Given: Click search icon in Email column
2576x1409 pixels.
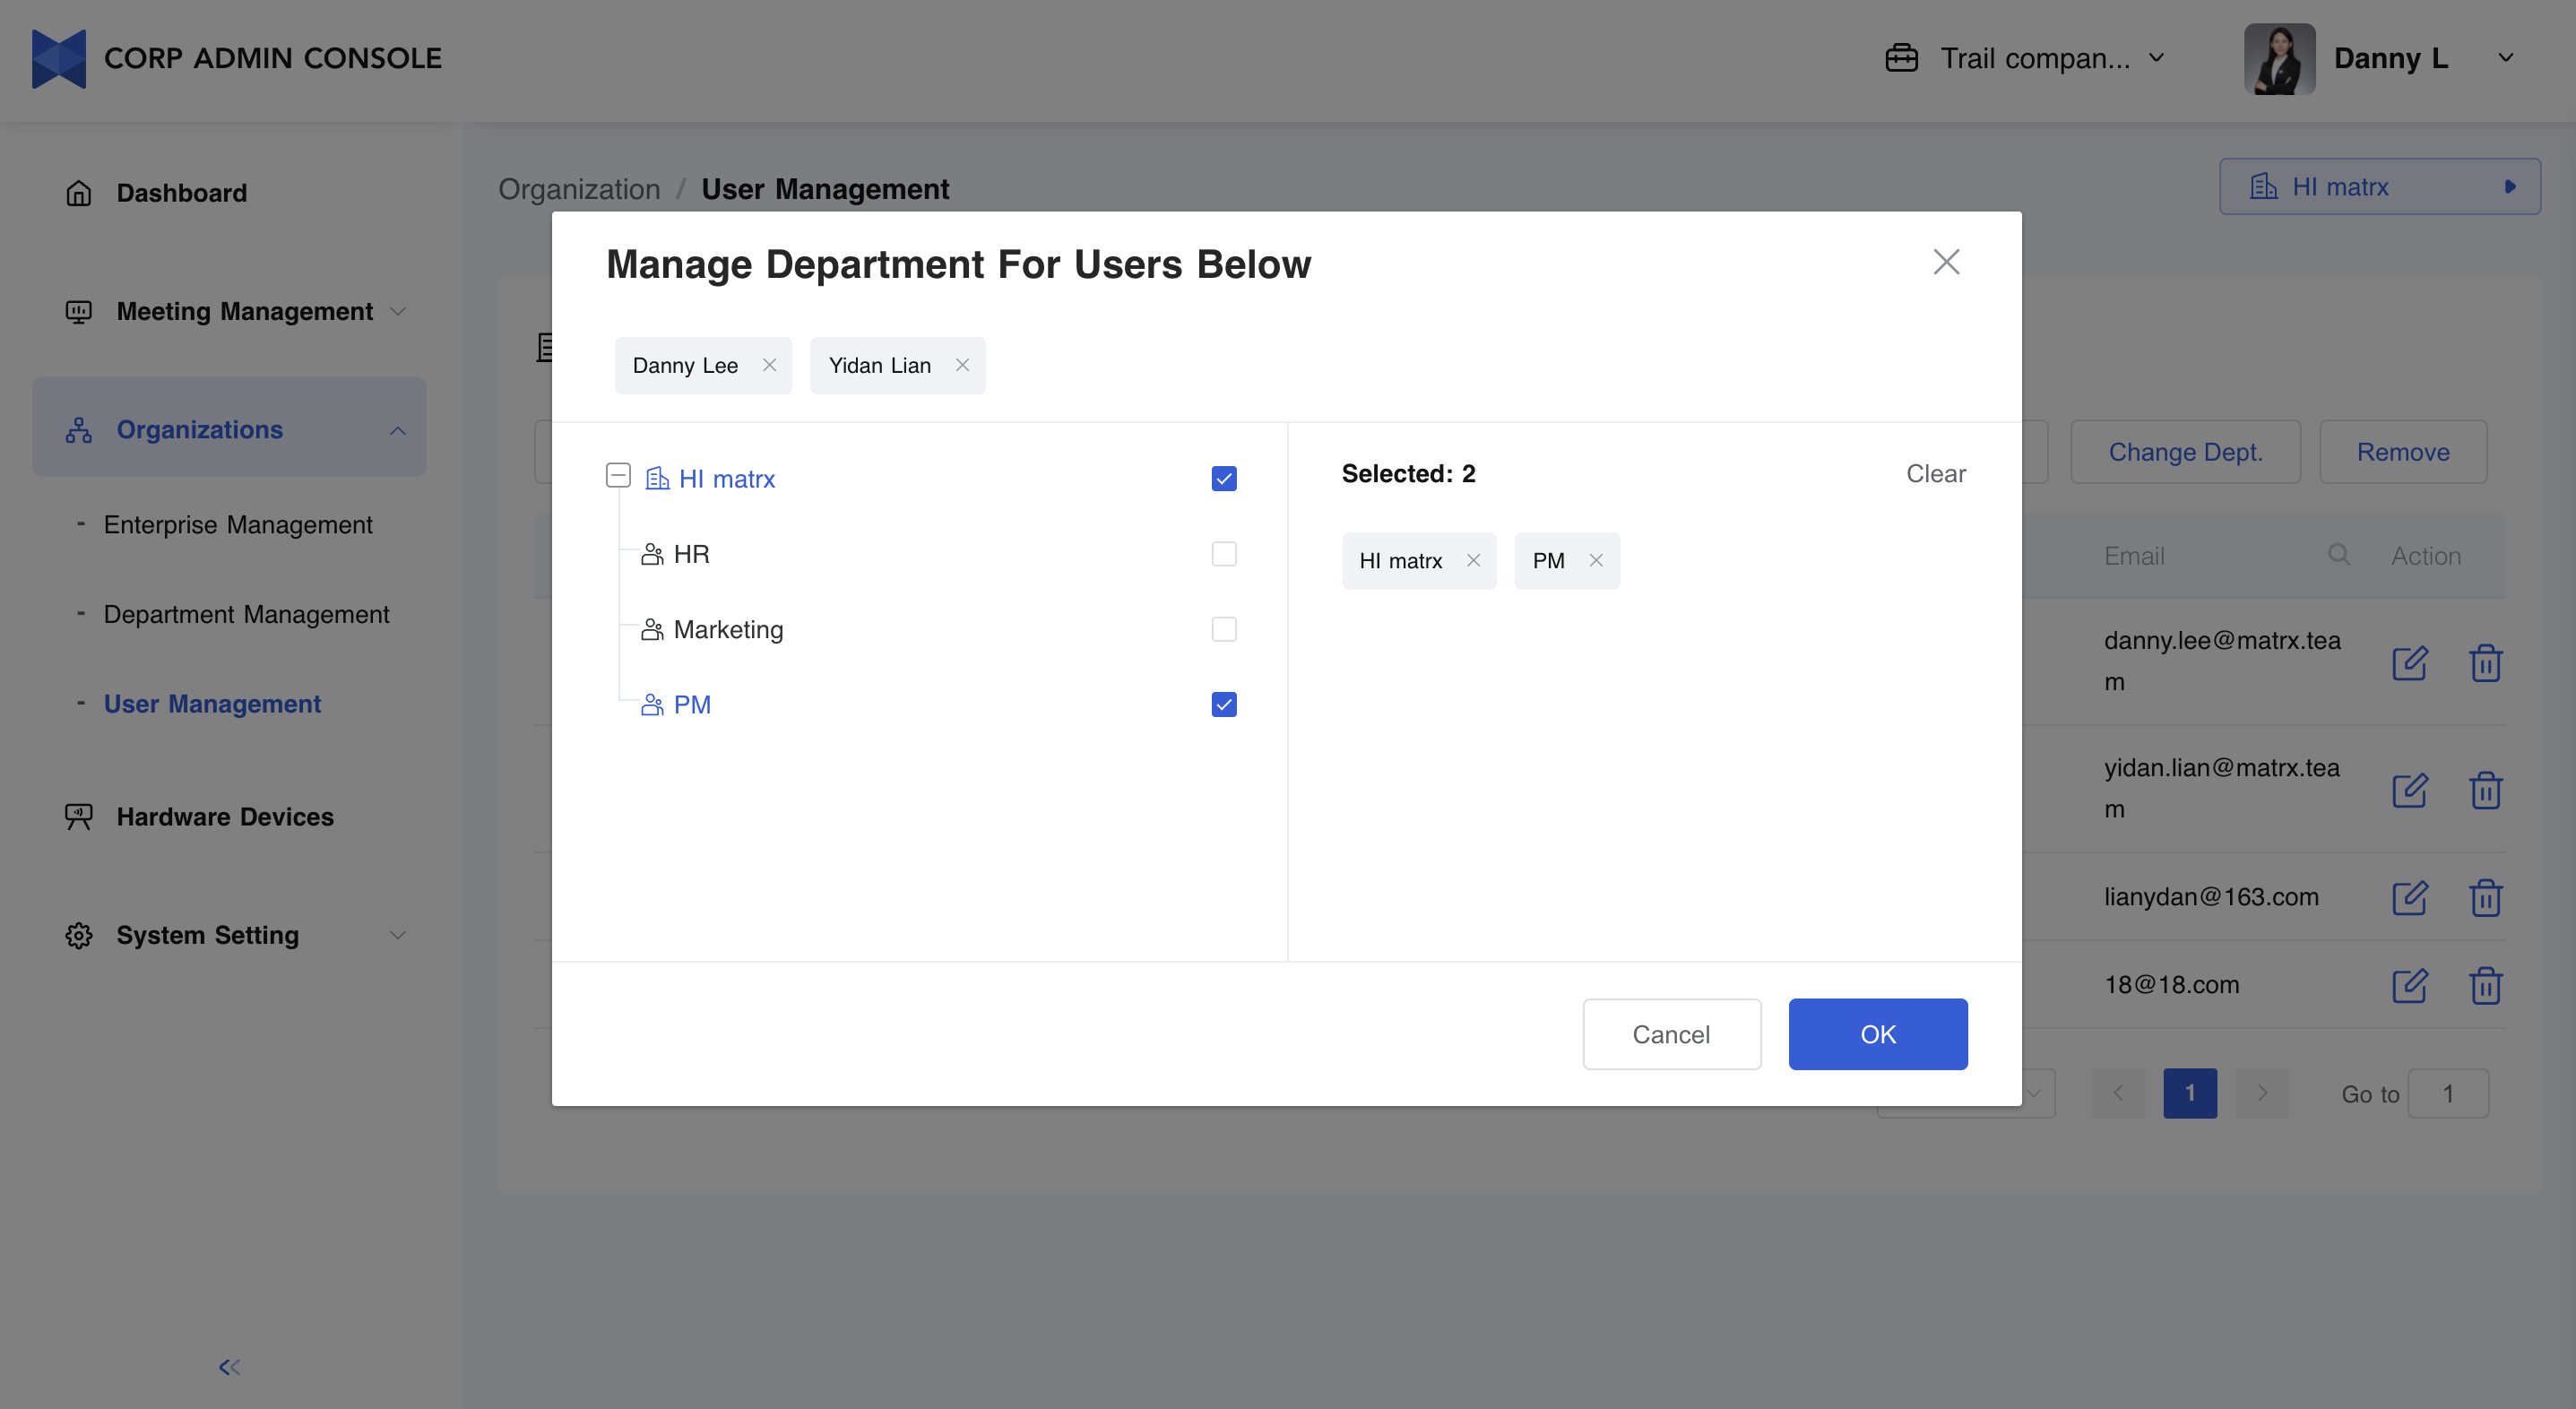Looking at the screenshot, I should click(x=2338, y=554).
